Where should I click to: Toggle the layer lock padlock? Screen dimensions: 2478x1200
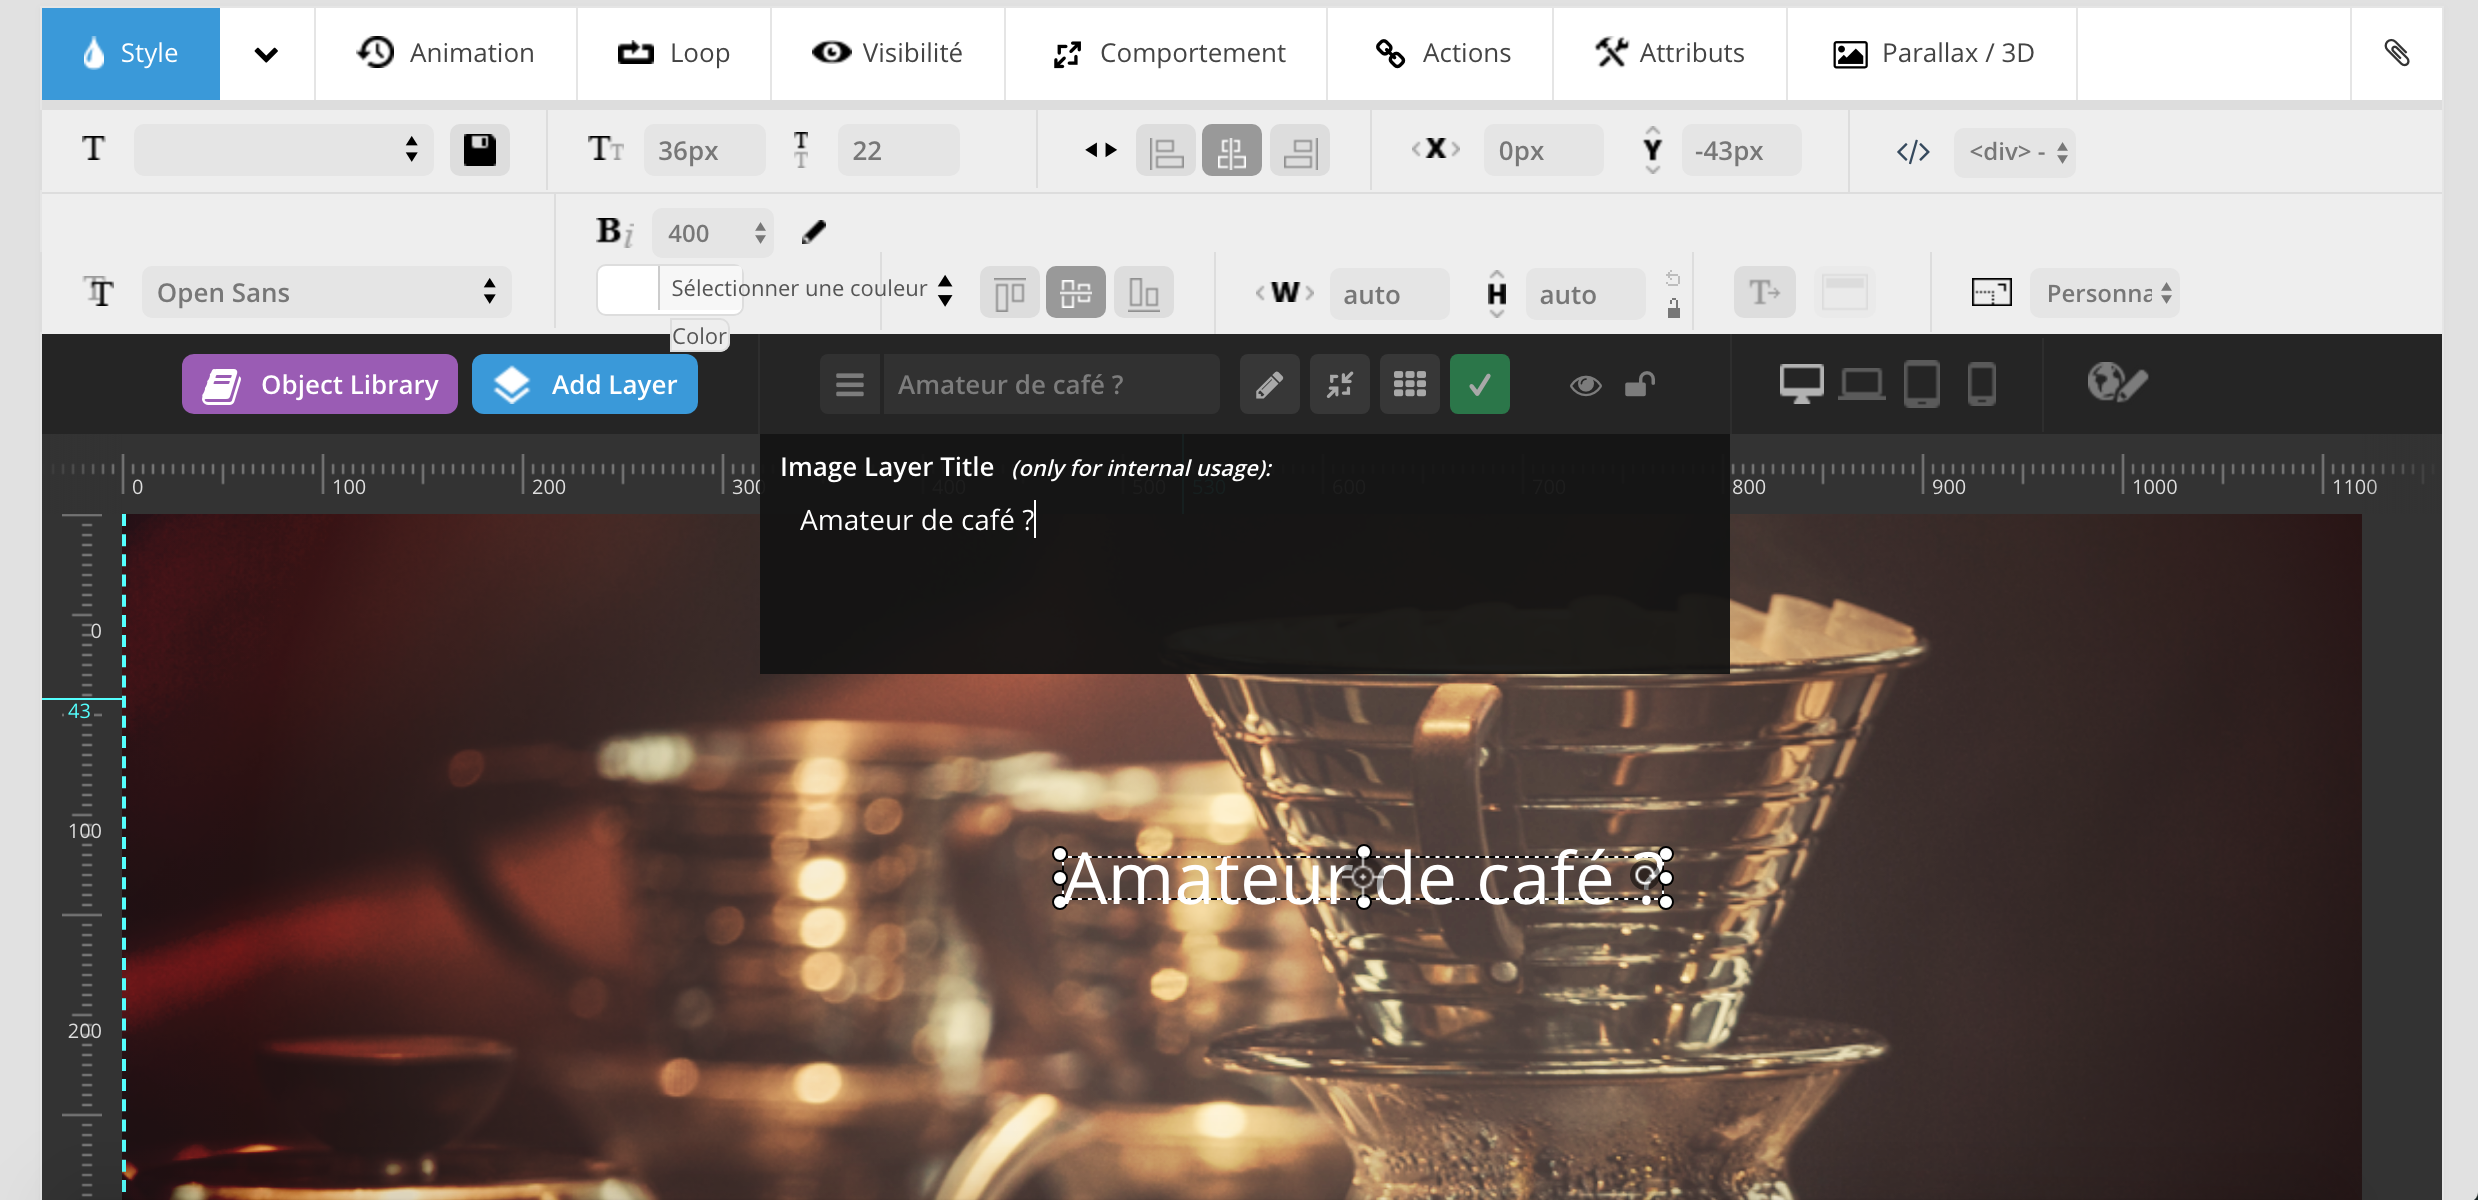[1639, 385]
